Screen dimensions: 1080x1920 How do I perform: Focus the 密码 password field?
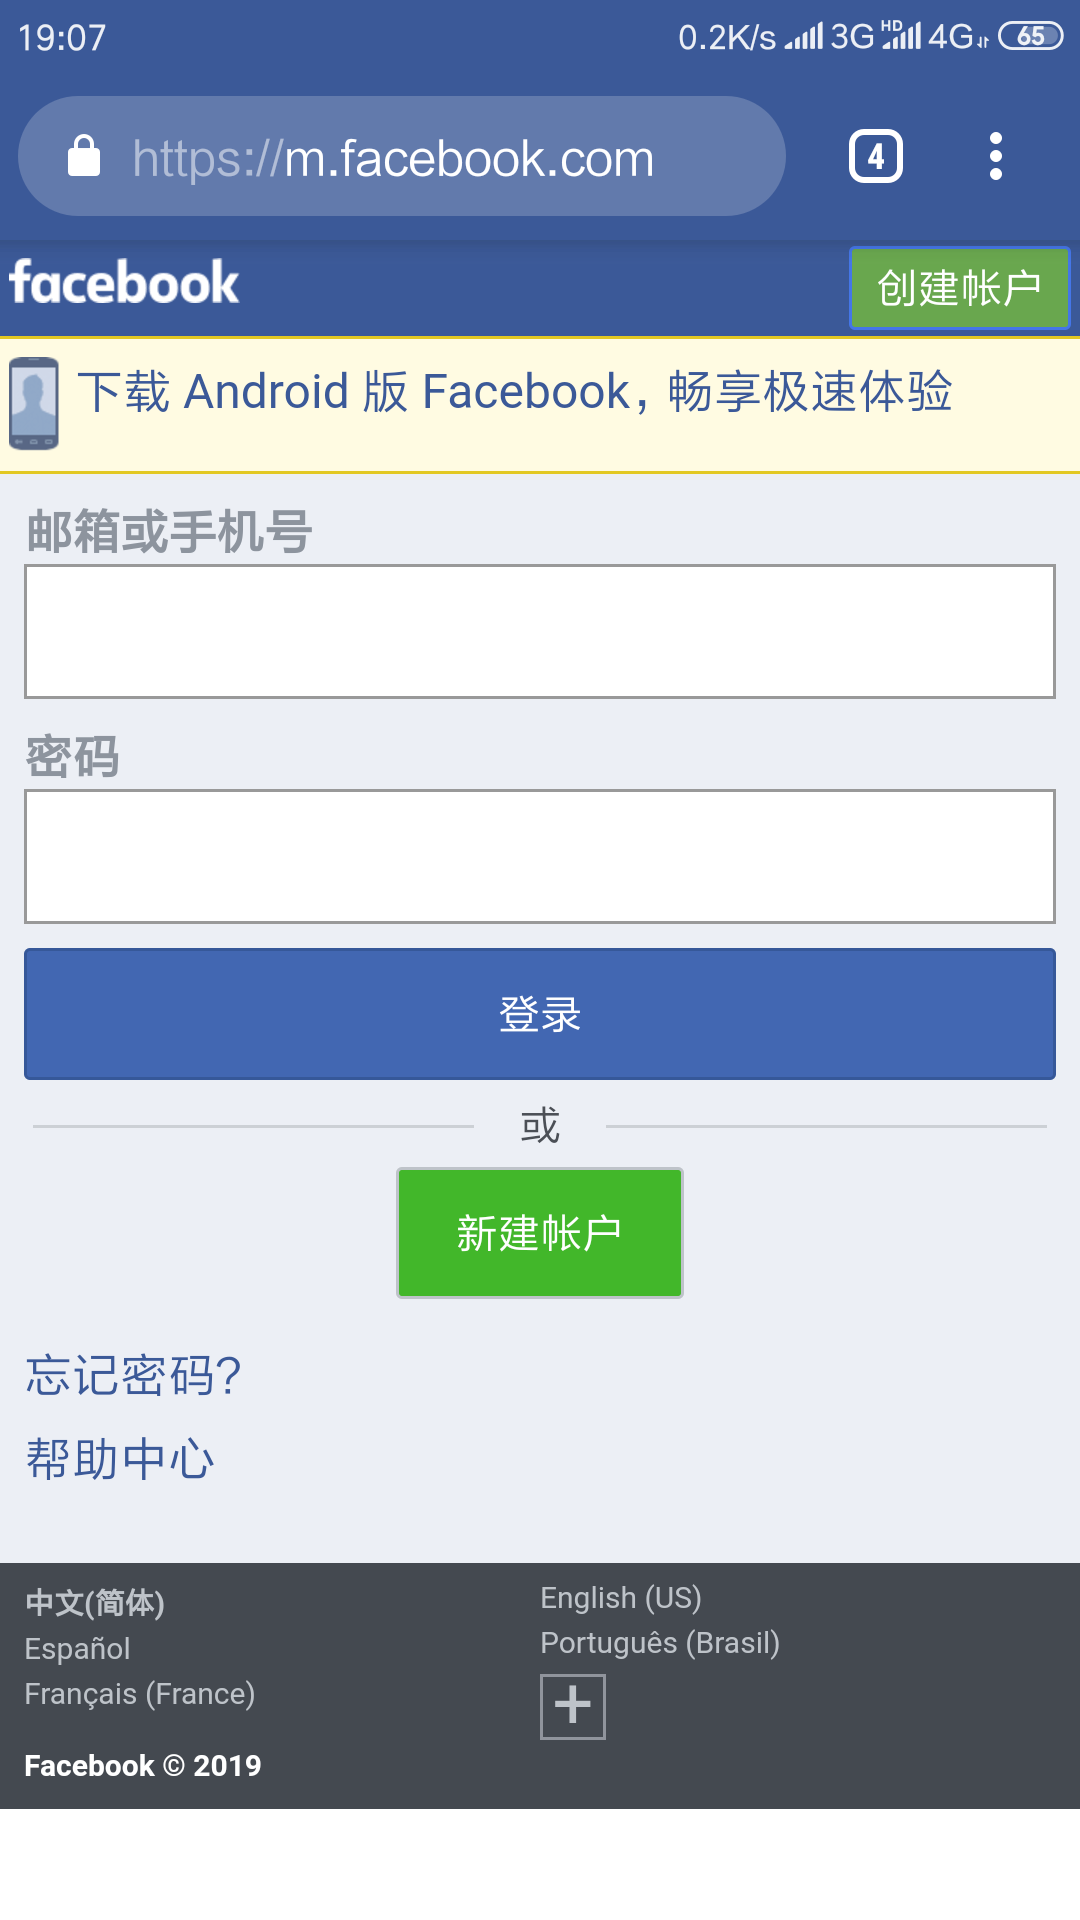pos(540,856)
